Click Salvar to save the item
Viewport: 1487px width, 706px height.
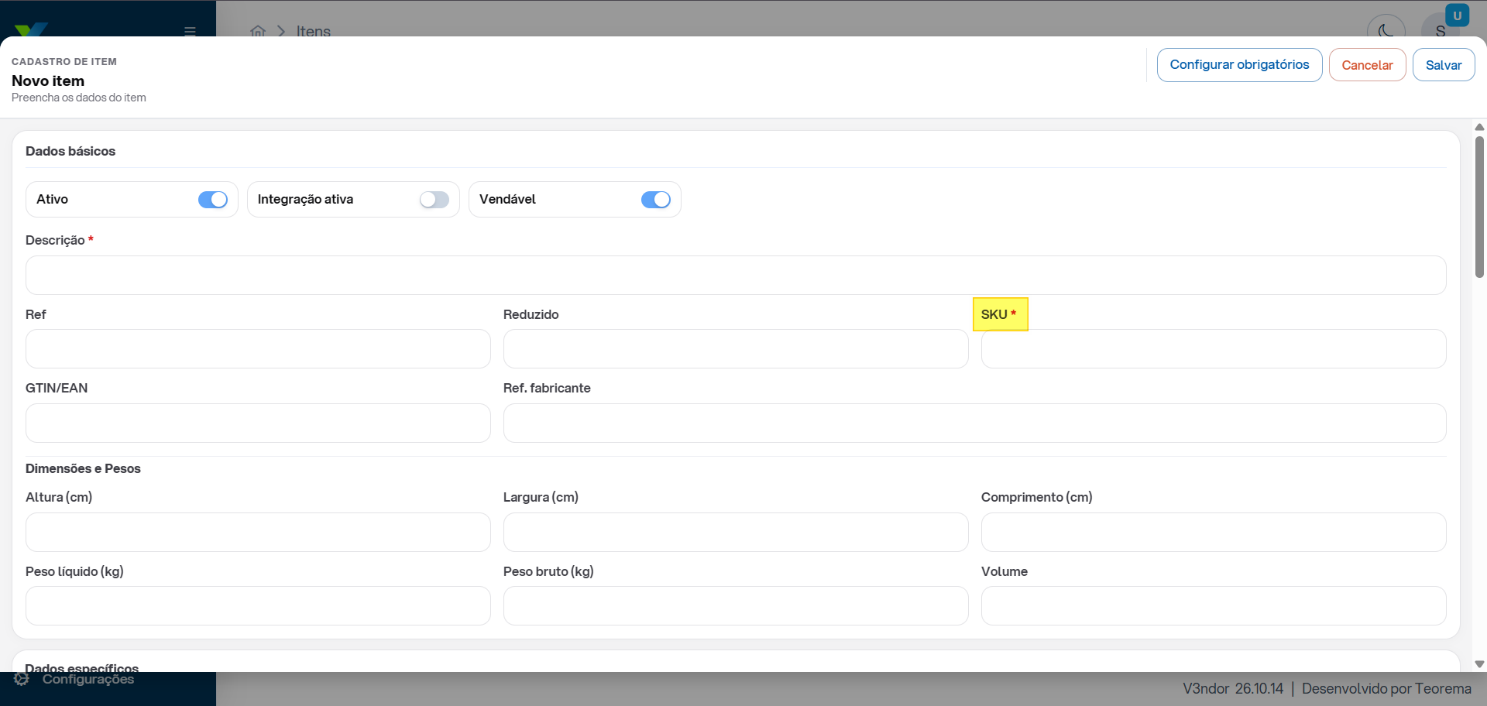pyautogui.click(x=1443, y=65)
